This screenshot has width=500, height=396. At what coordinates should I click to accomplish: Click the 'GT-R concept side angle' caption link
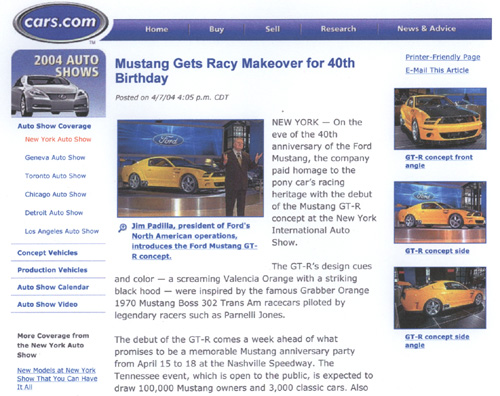point(437,341)
